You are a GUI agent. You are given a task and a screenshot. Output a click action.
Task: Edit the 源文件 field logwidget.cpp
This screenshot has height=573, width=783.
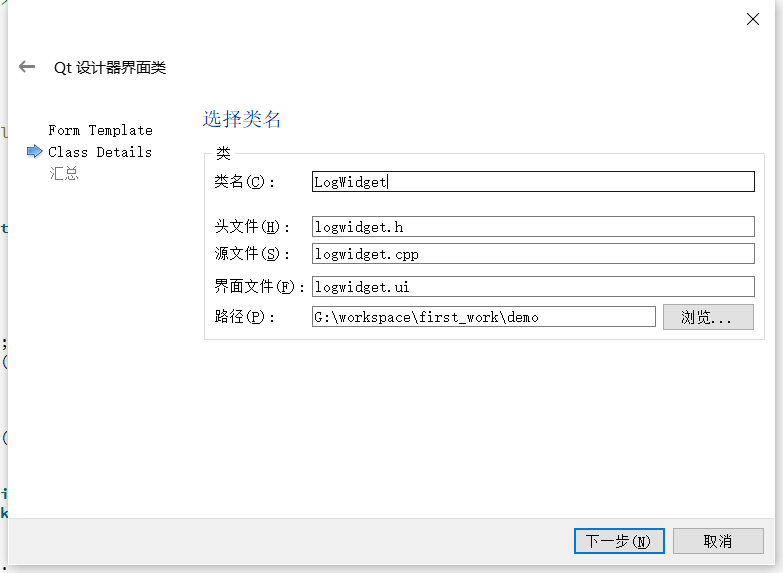(x=533, y=254)
